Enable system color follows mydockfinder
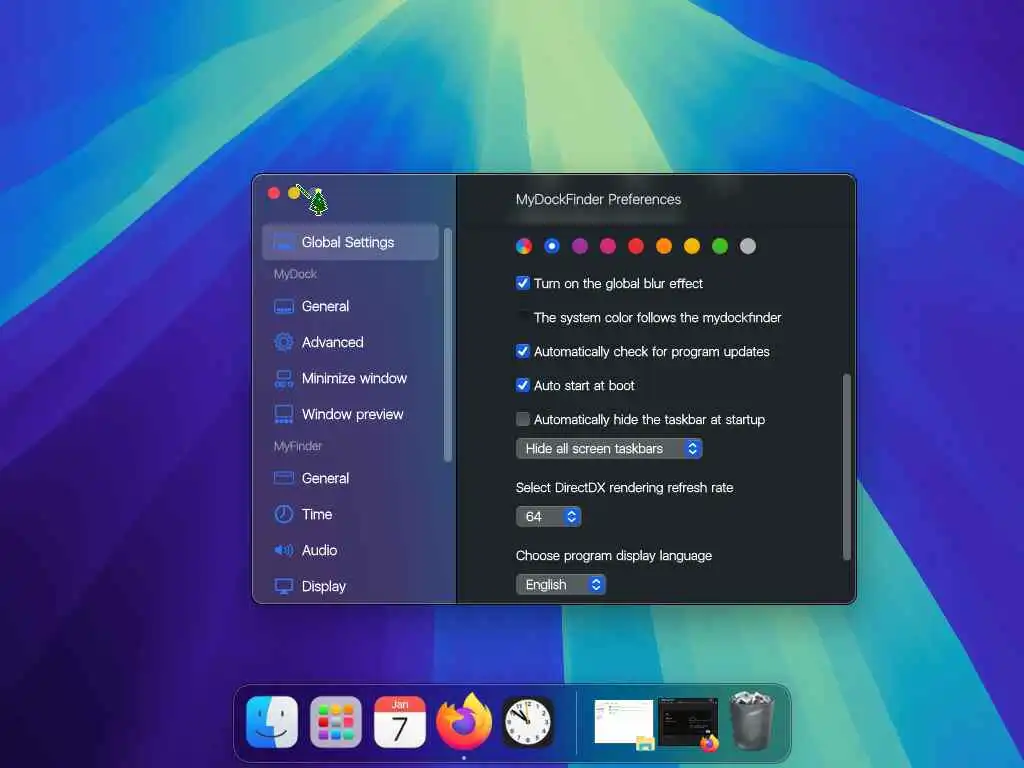 point(522,317)
